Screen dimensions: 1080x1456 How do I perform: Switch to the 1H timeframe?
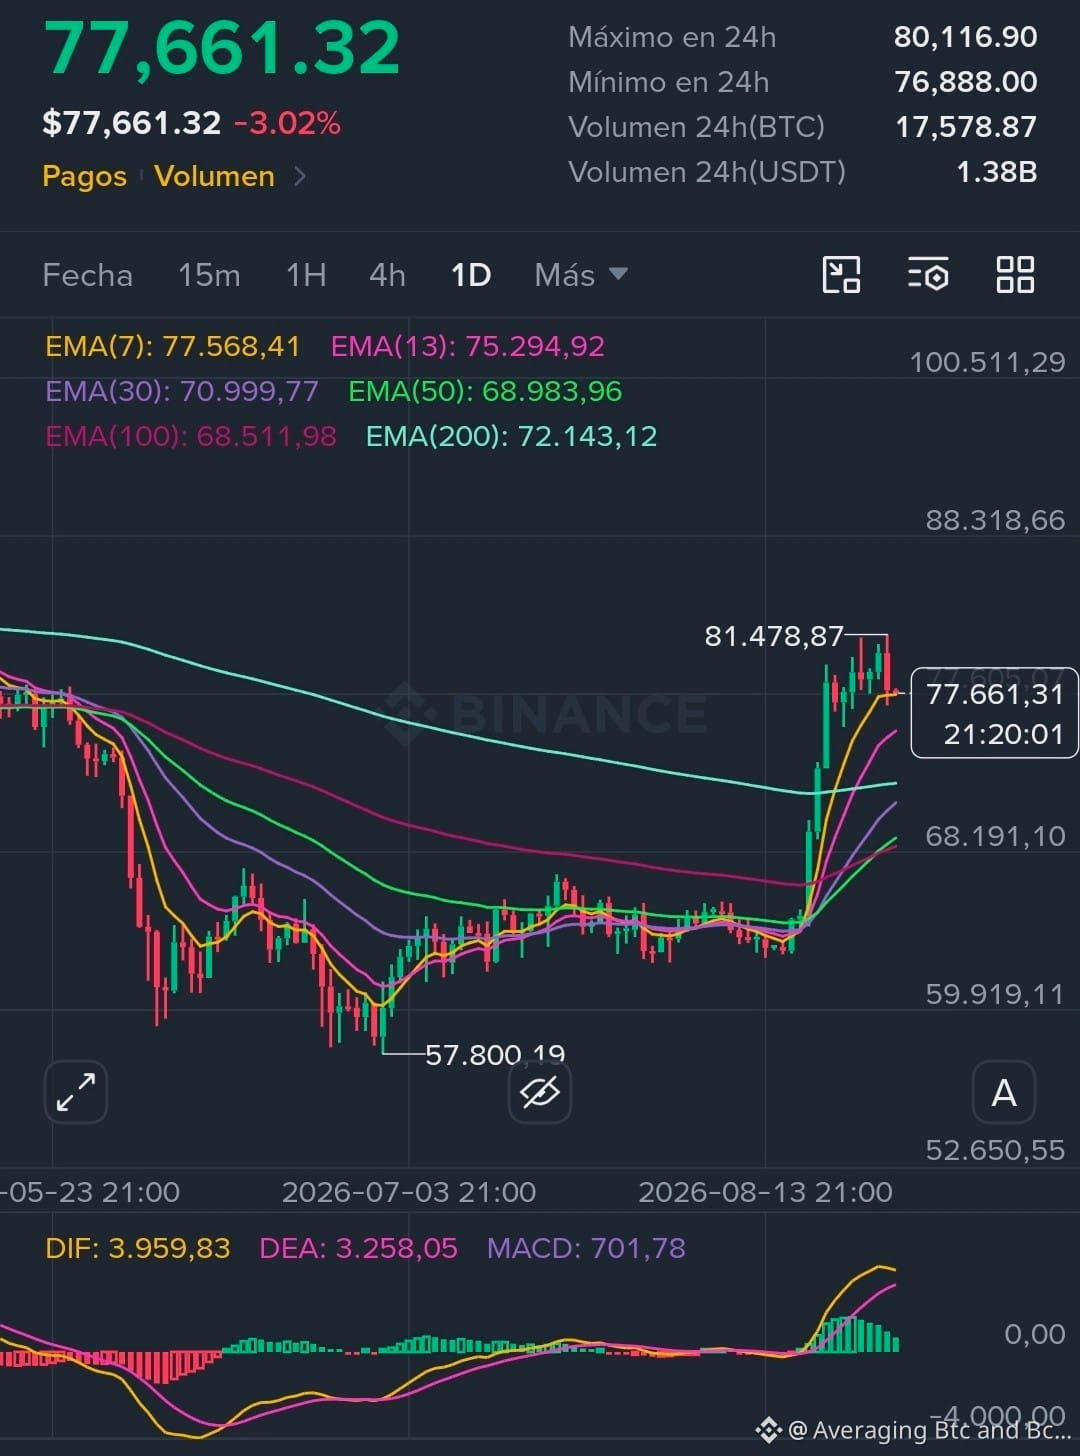[306, 275]
